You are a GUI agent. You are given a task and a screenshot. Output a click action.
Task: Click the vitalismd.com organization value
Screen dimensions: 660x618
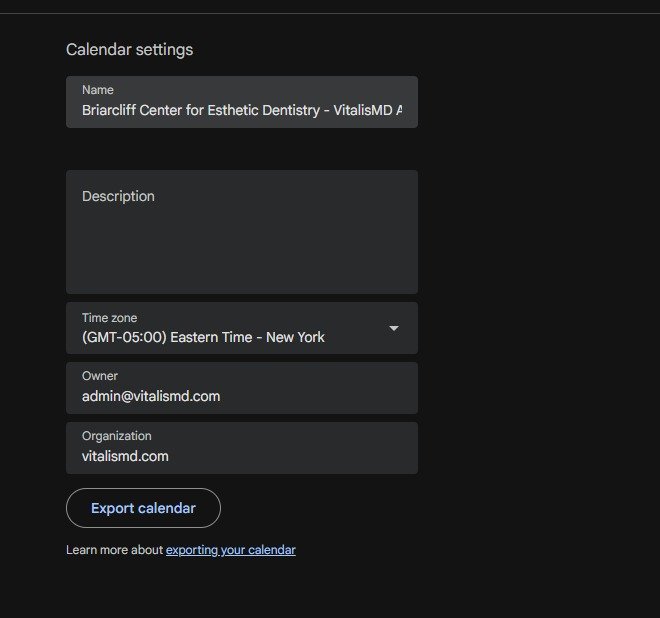[125, 456]
